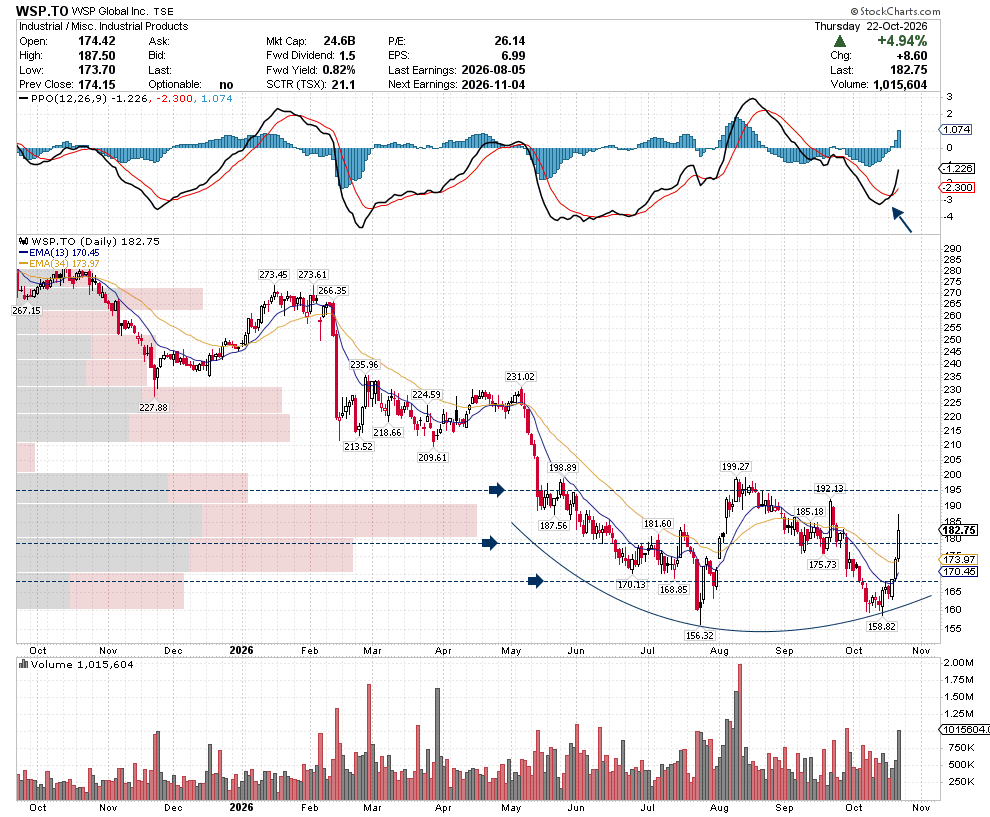This screenshot has height=817, width=990.
Task: Click the EPS value 6.99
Action: click(x=513, y=56)
